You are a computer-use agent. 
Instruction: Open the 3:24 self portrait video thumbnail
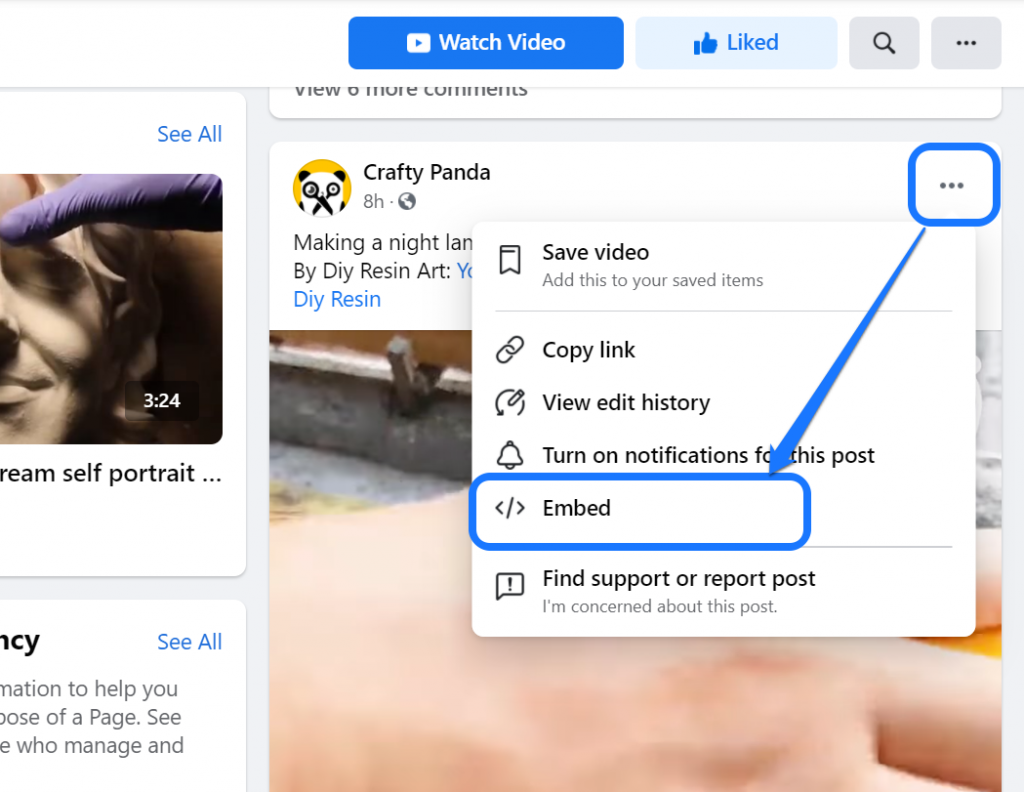tap(111, 309)
